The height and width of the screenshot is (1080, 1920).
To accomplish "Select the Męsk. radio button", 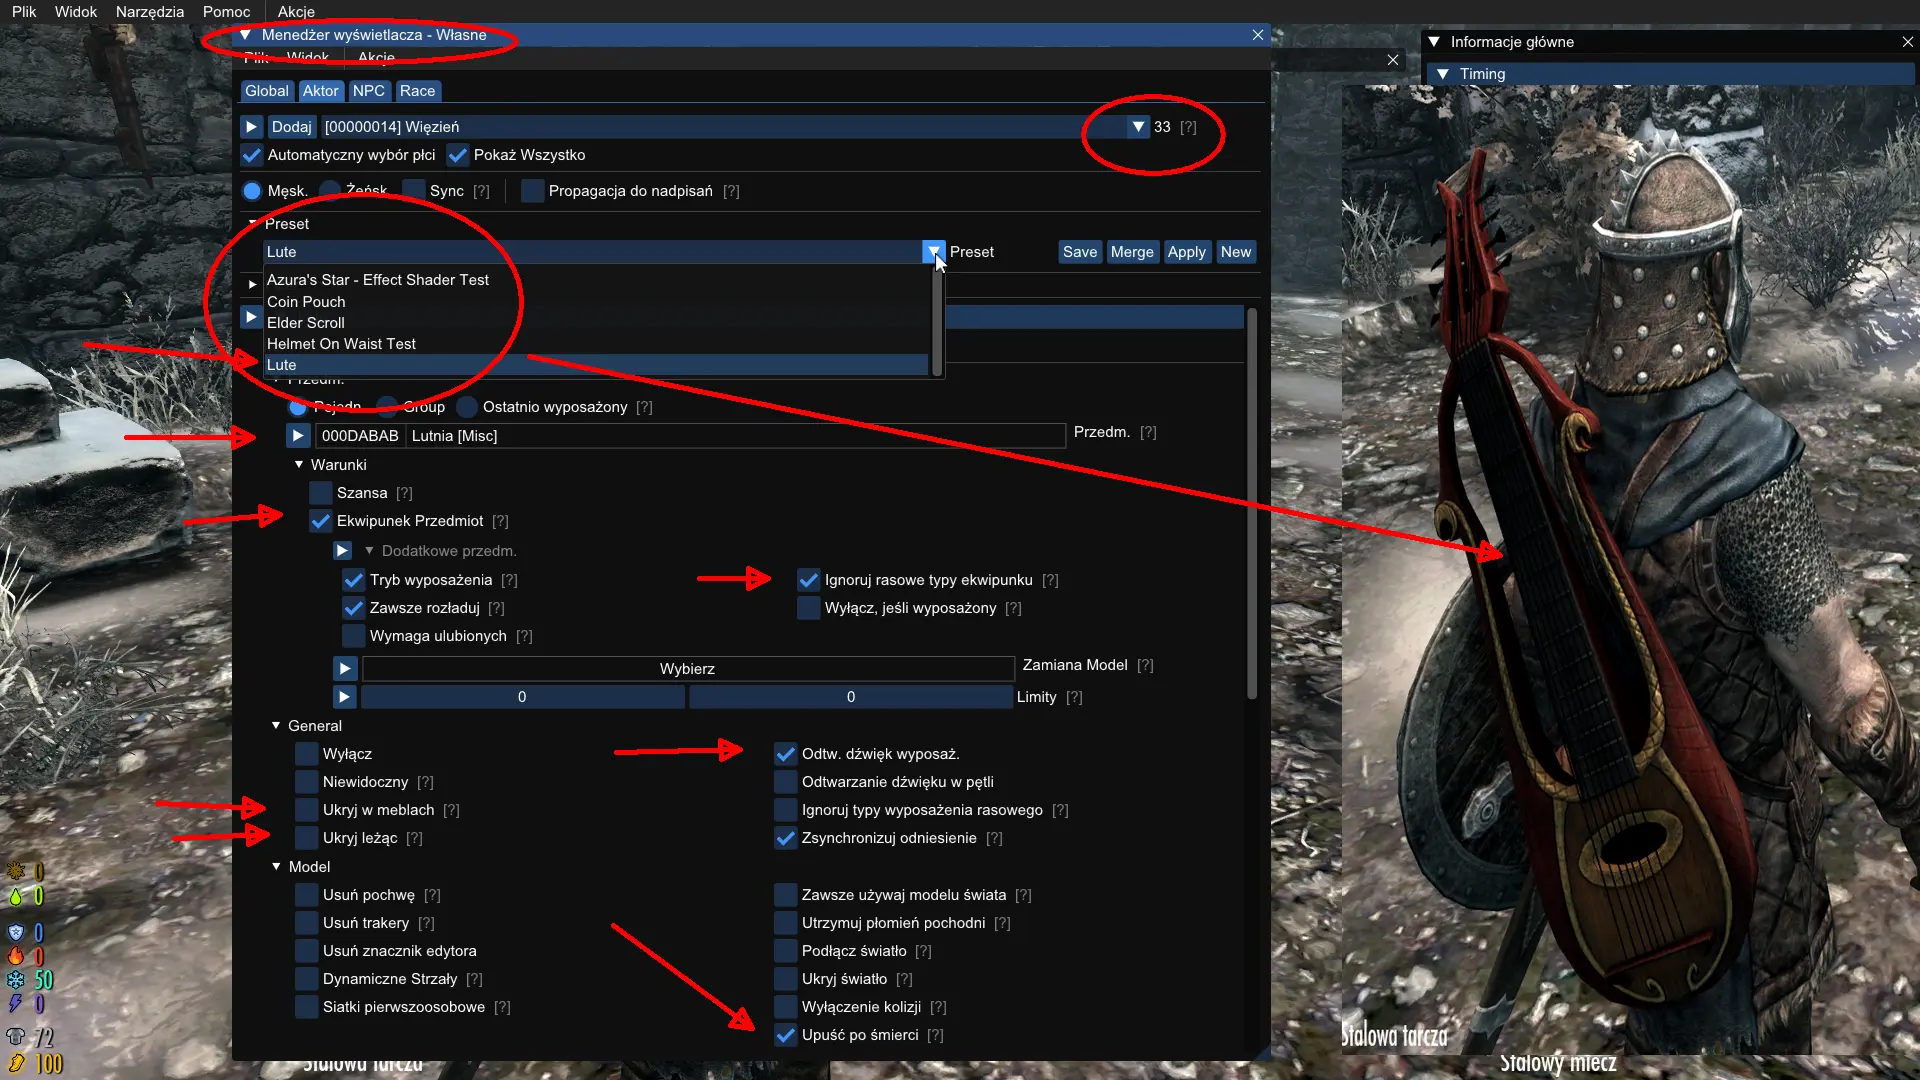I will coord(252,191).
